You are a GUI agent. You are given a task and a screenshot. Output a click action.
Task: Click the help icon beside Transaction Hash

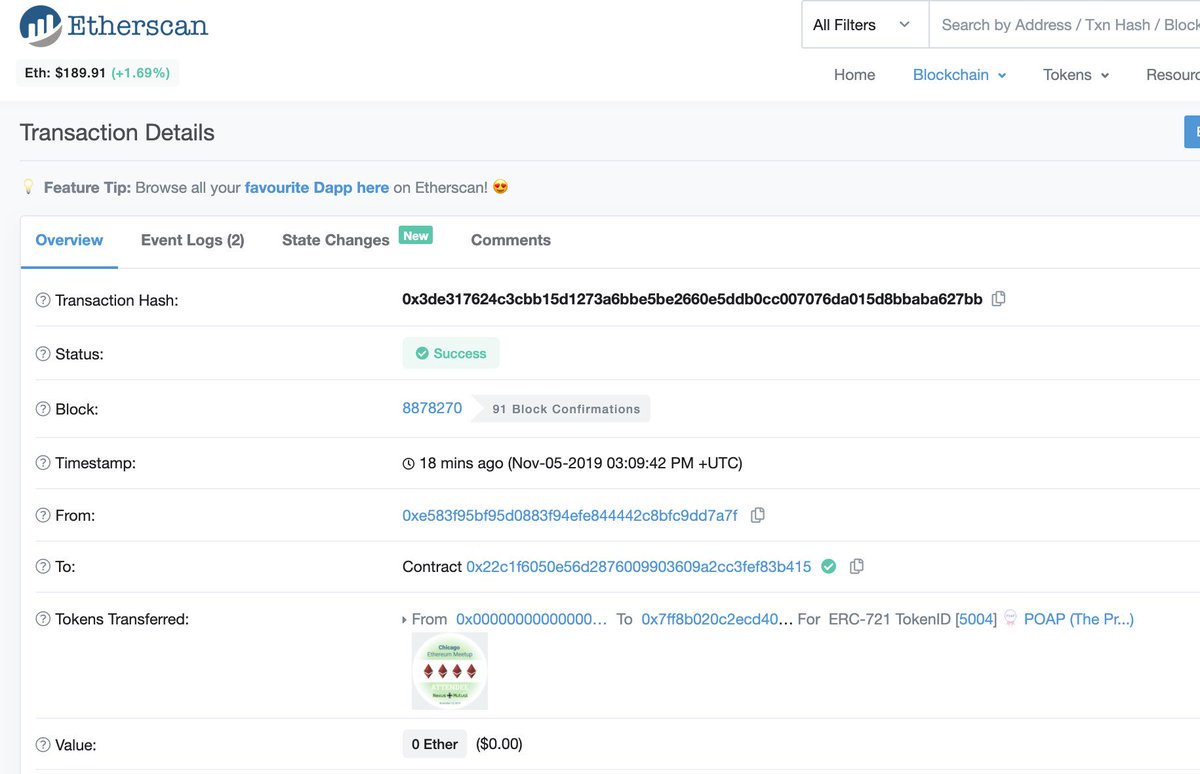pyautogui.click(x=43, y=300)
